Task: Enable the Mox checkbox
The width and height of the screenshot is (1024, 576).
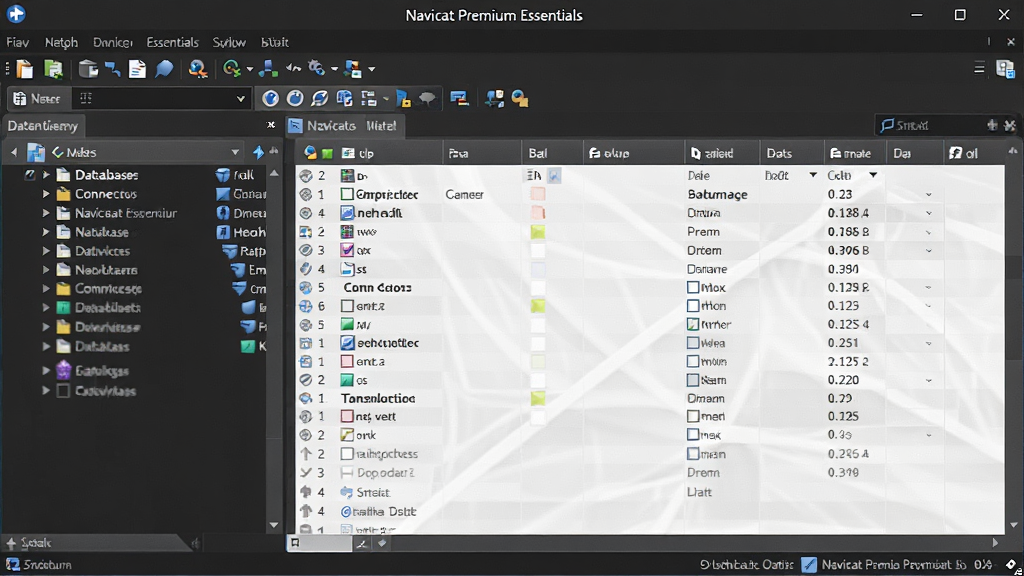Action: 693,287
